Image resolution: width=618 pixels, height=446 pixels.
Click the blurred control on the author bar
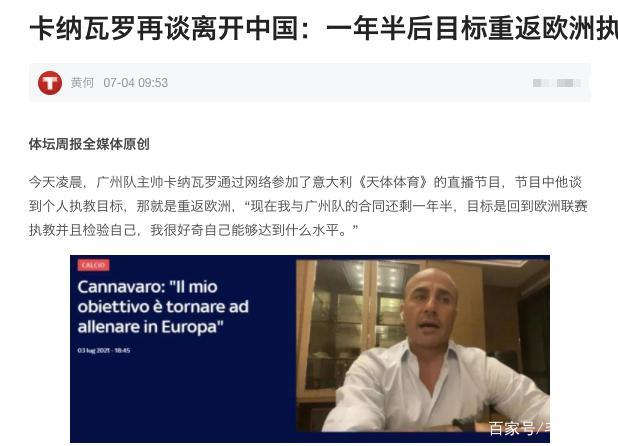[x=556, y=83]
